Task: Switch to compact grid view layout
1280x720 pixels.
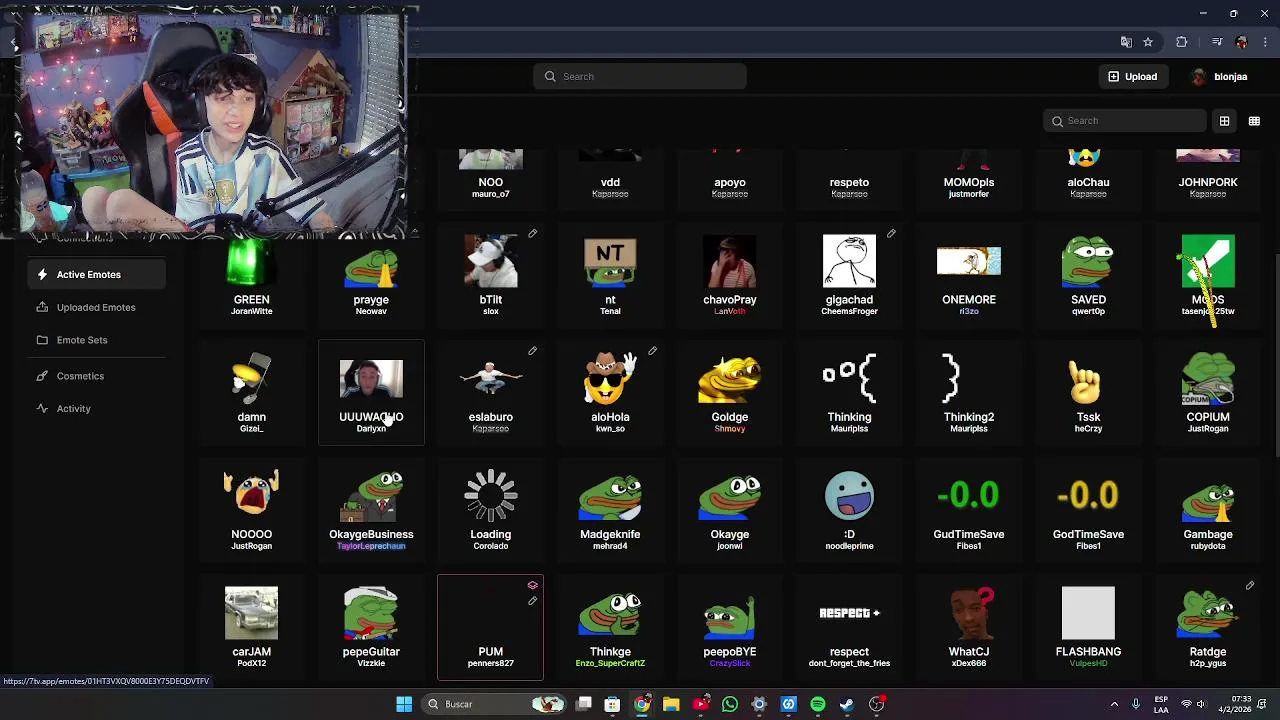Action: tap(1254, 121)
